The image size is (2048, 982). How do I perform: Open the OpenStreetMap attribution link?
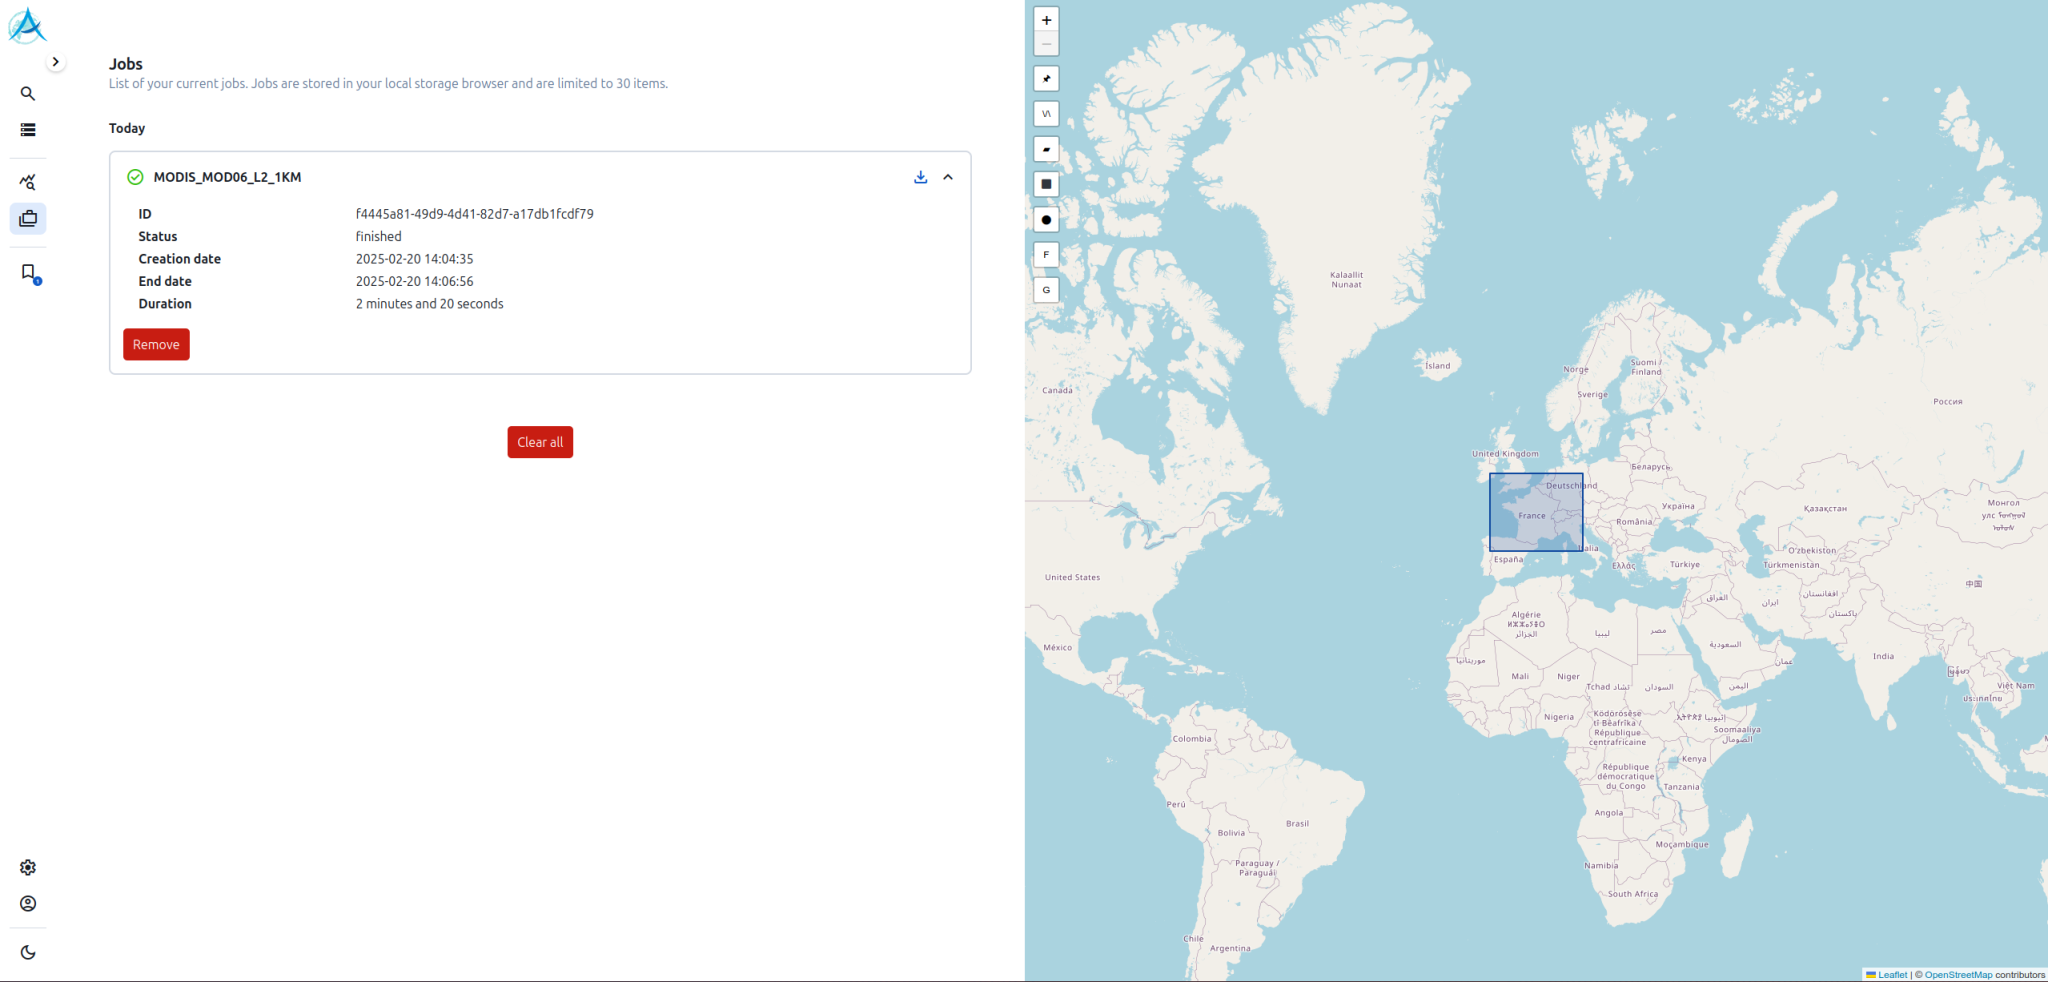click(x=1958, y=975)
